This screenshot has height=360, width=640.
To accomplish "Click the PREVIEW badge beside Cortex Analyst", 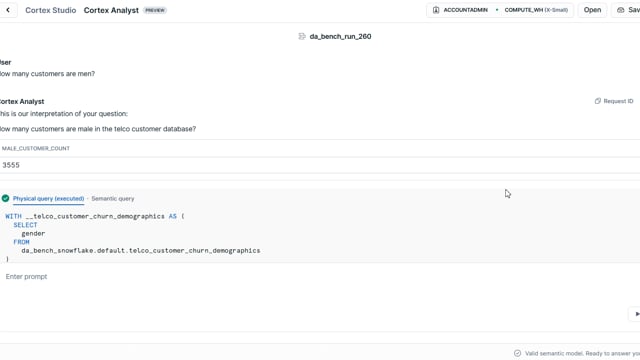I will click(x=155, y=10).
